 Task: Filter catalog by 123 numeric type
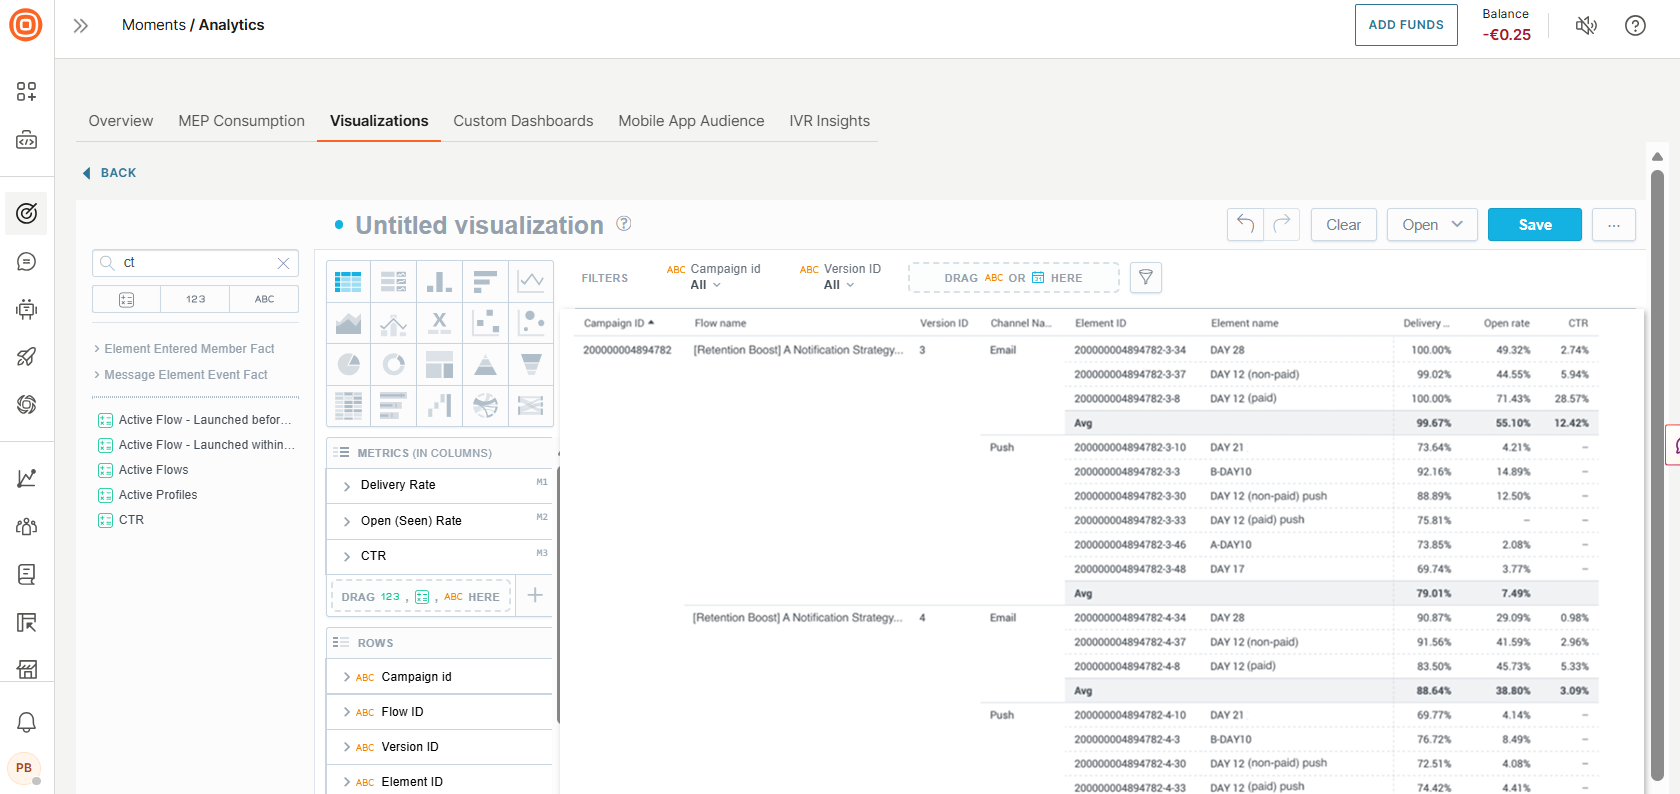tap(195, 299)
